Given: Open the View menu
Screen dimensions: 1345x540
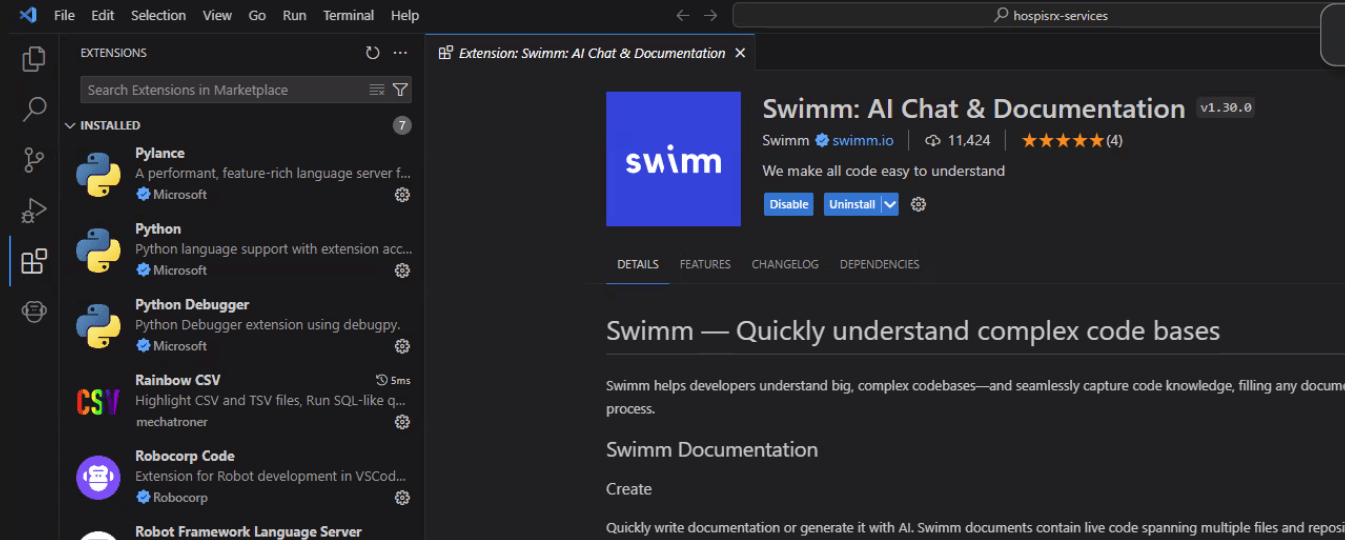Looking at the screenshot, I should 217,15.
